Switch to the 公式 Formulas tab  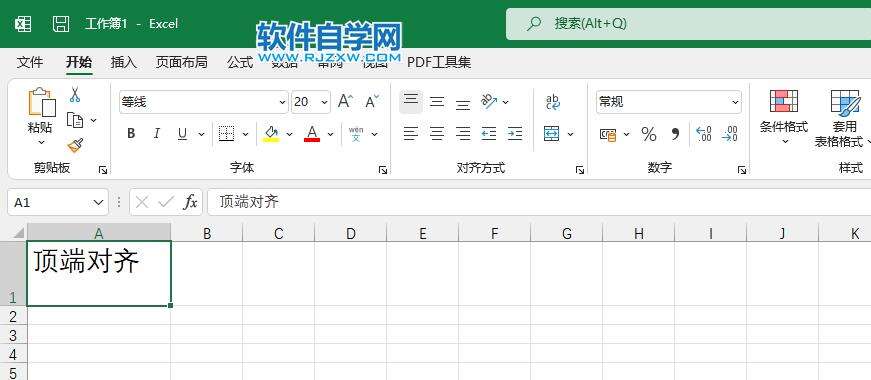[x=240, y=62]
